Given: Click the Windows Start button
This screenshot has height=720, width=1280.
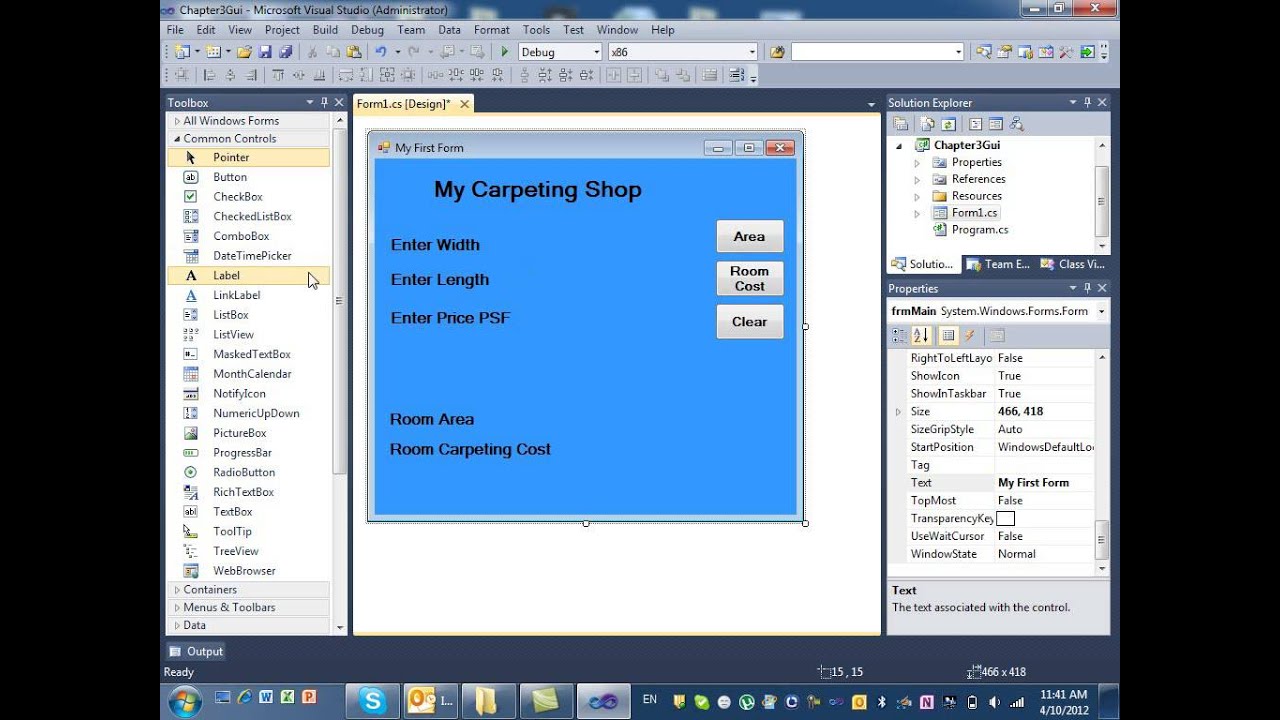Looking at the screenshot, I should 186,701.
